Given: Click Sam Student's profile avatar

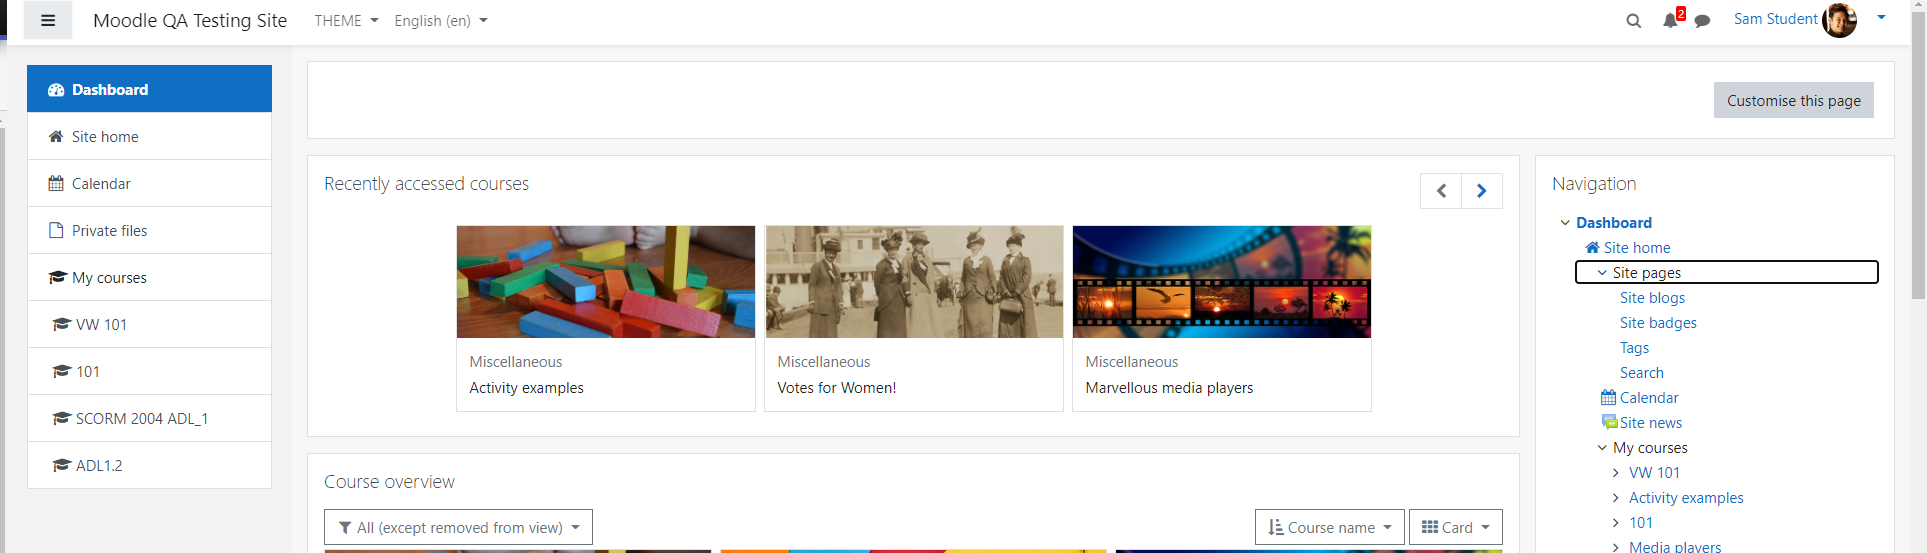Looking at the screenshot, I should 1839,20.
